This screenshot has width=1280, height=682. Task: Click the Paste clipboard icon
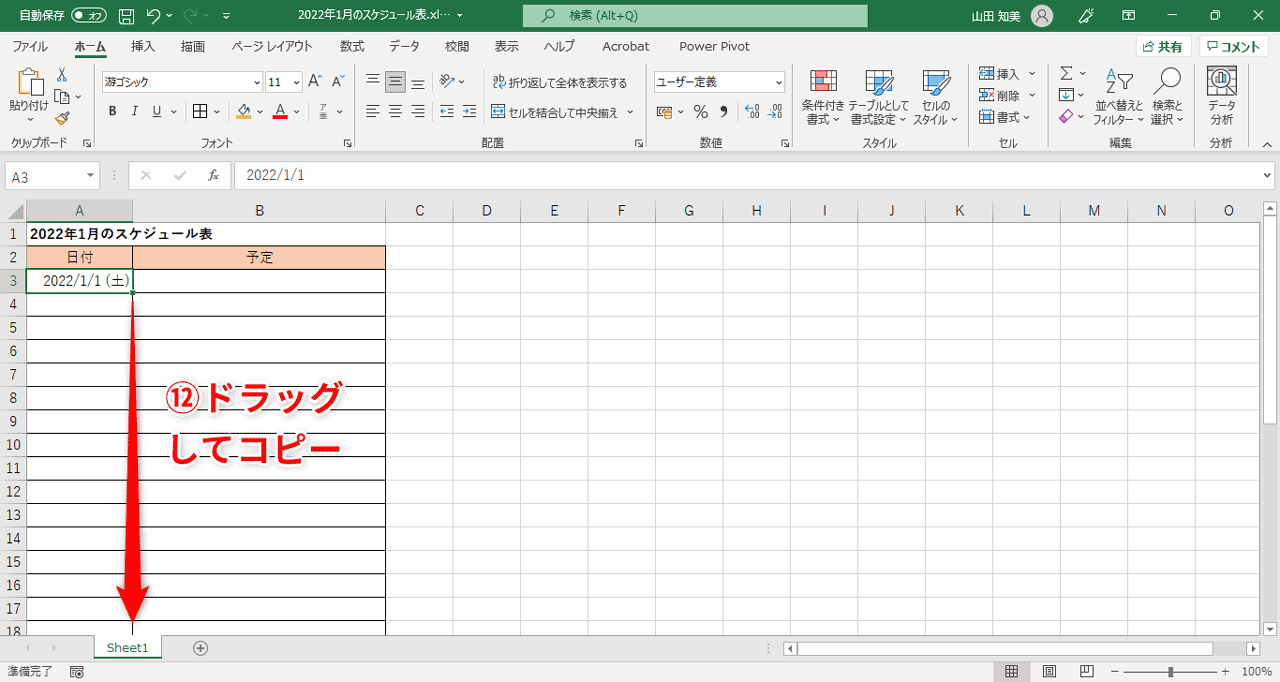click(x=29, y=82)
